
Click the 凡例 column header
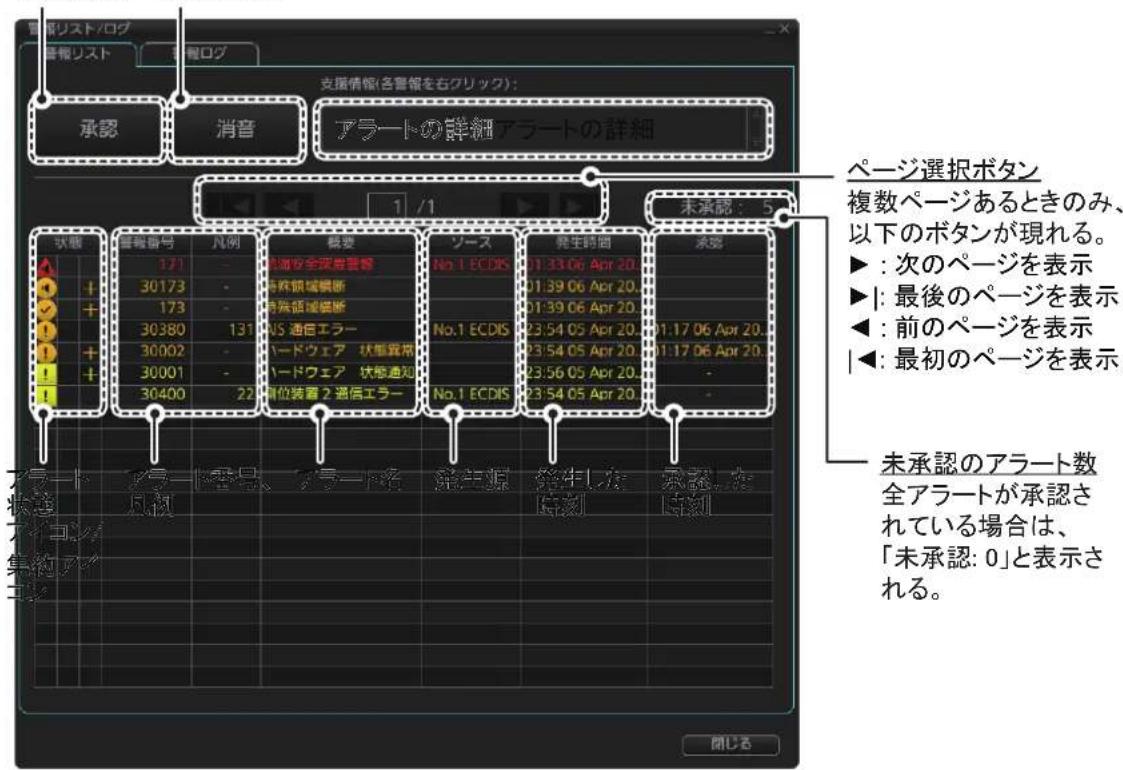point(226,244)
